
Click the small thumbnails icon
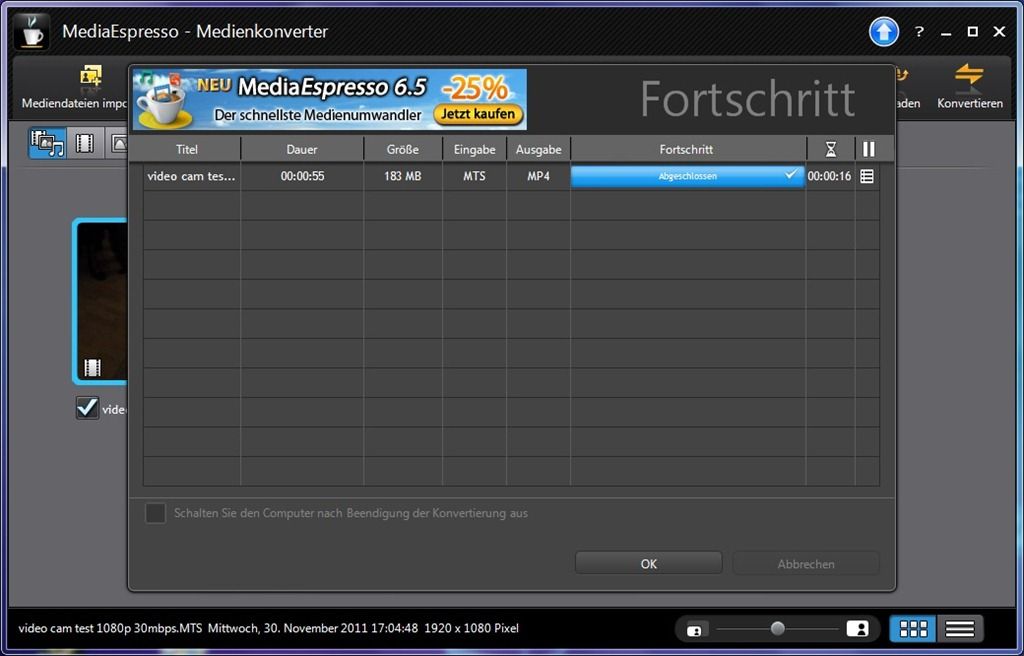(x=695, y=630)
